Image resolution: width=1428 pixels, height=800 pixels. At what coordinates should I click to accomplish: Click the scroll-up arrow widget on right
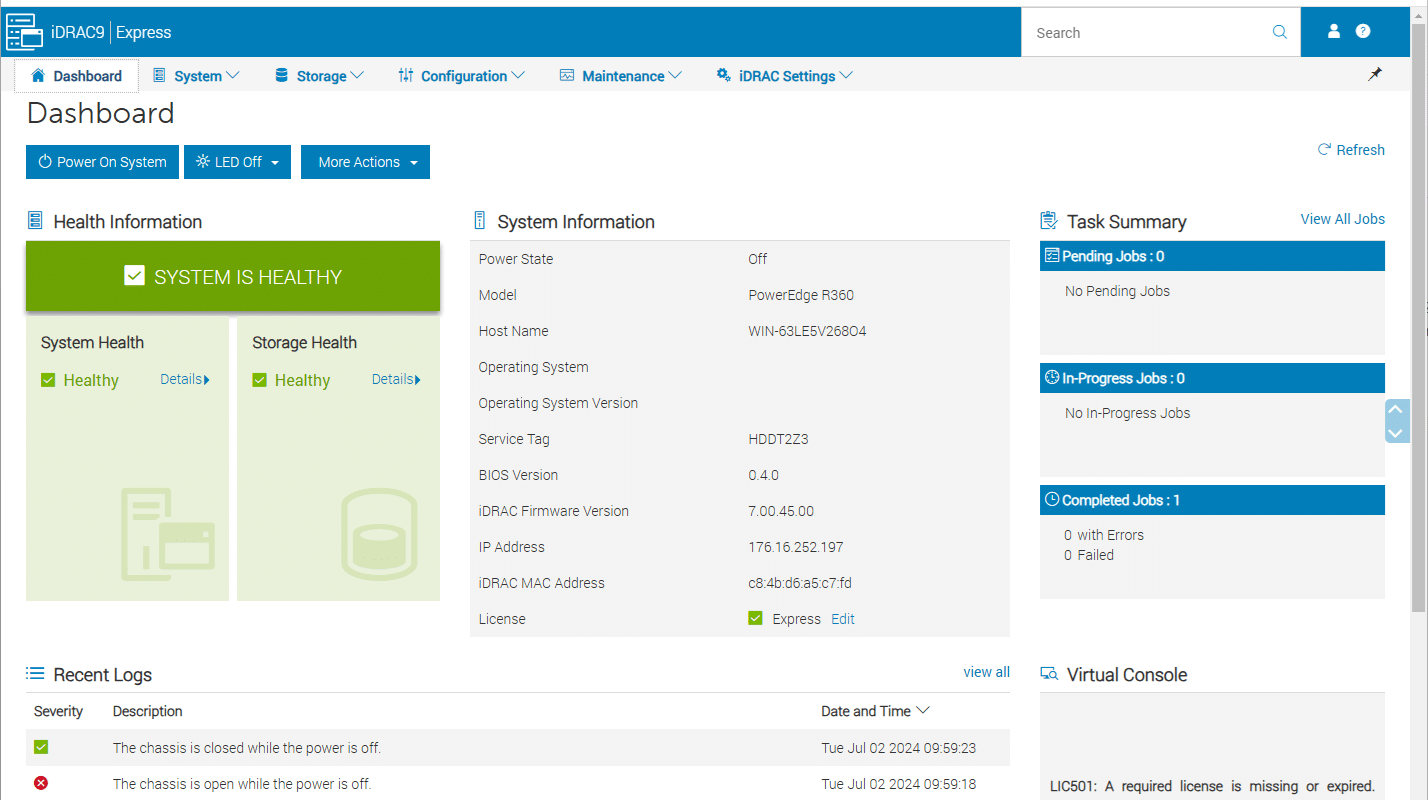click(1397, 410)
